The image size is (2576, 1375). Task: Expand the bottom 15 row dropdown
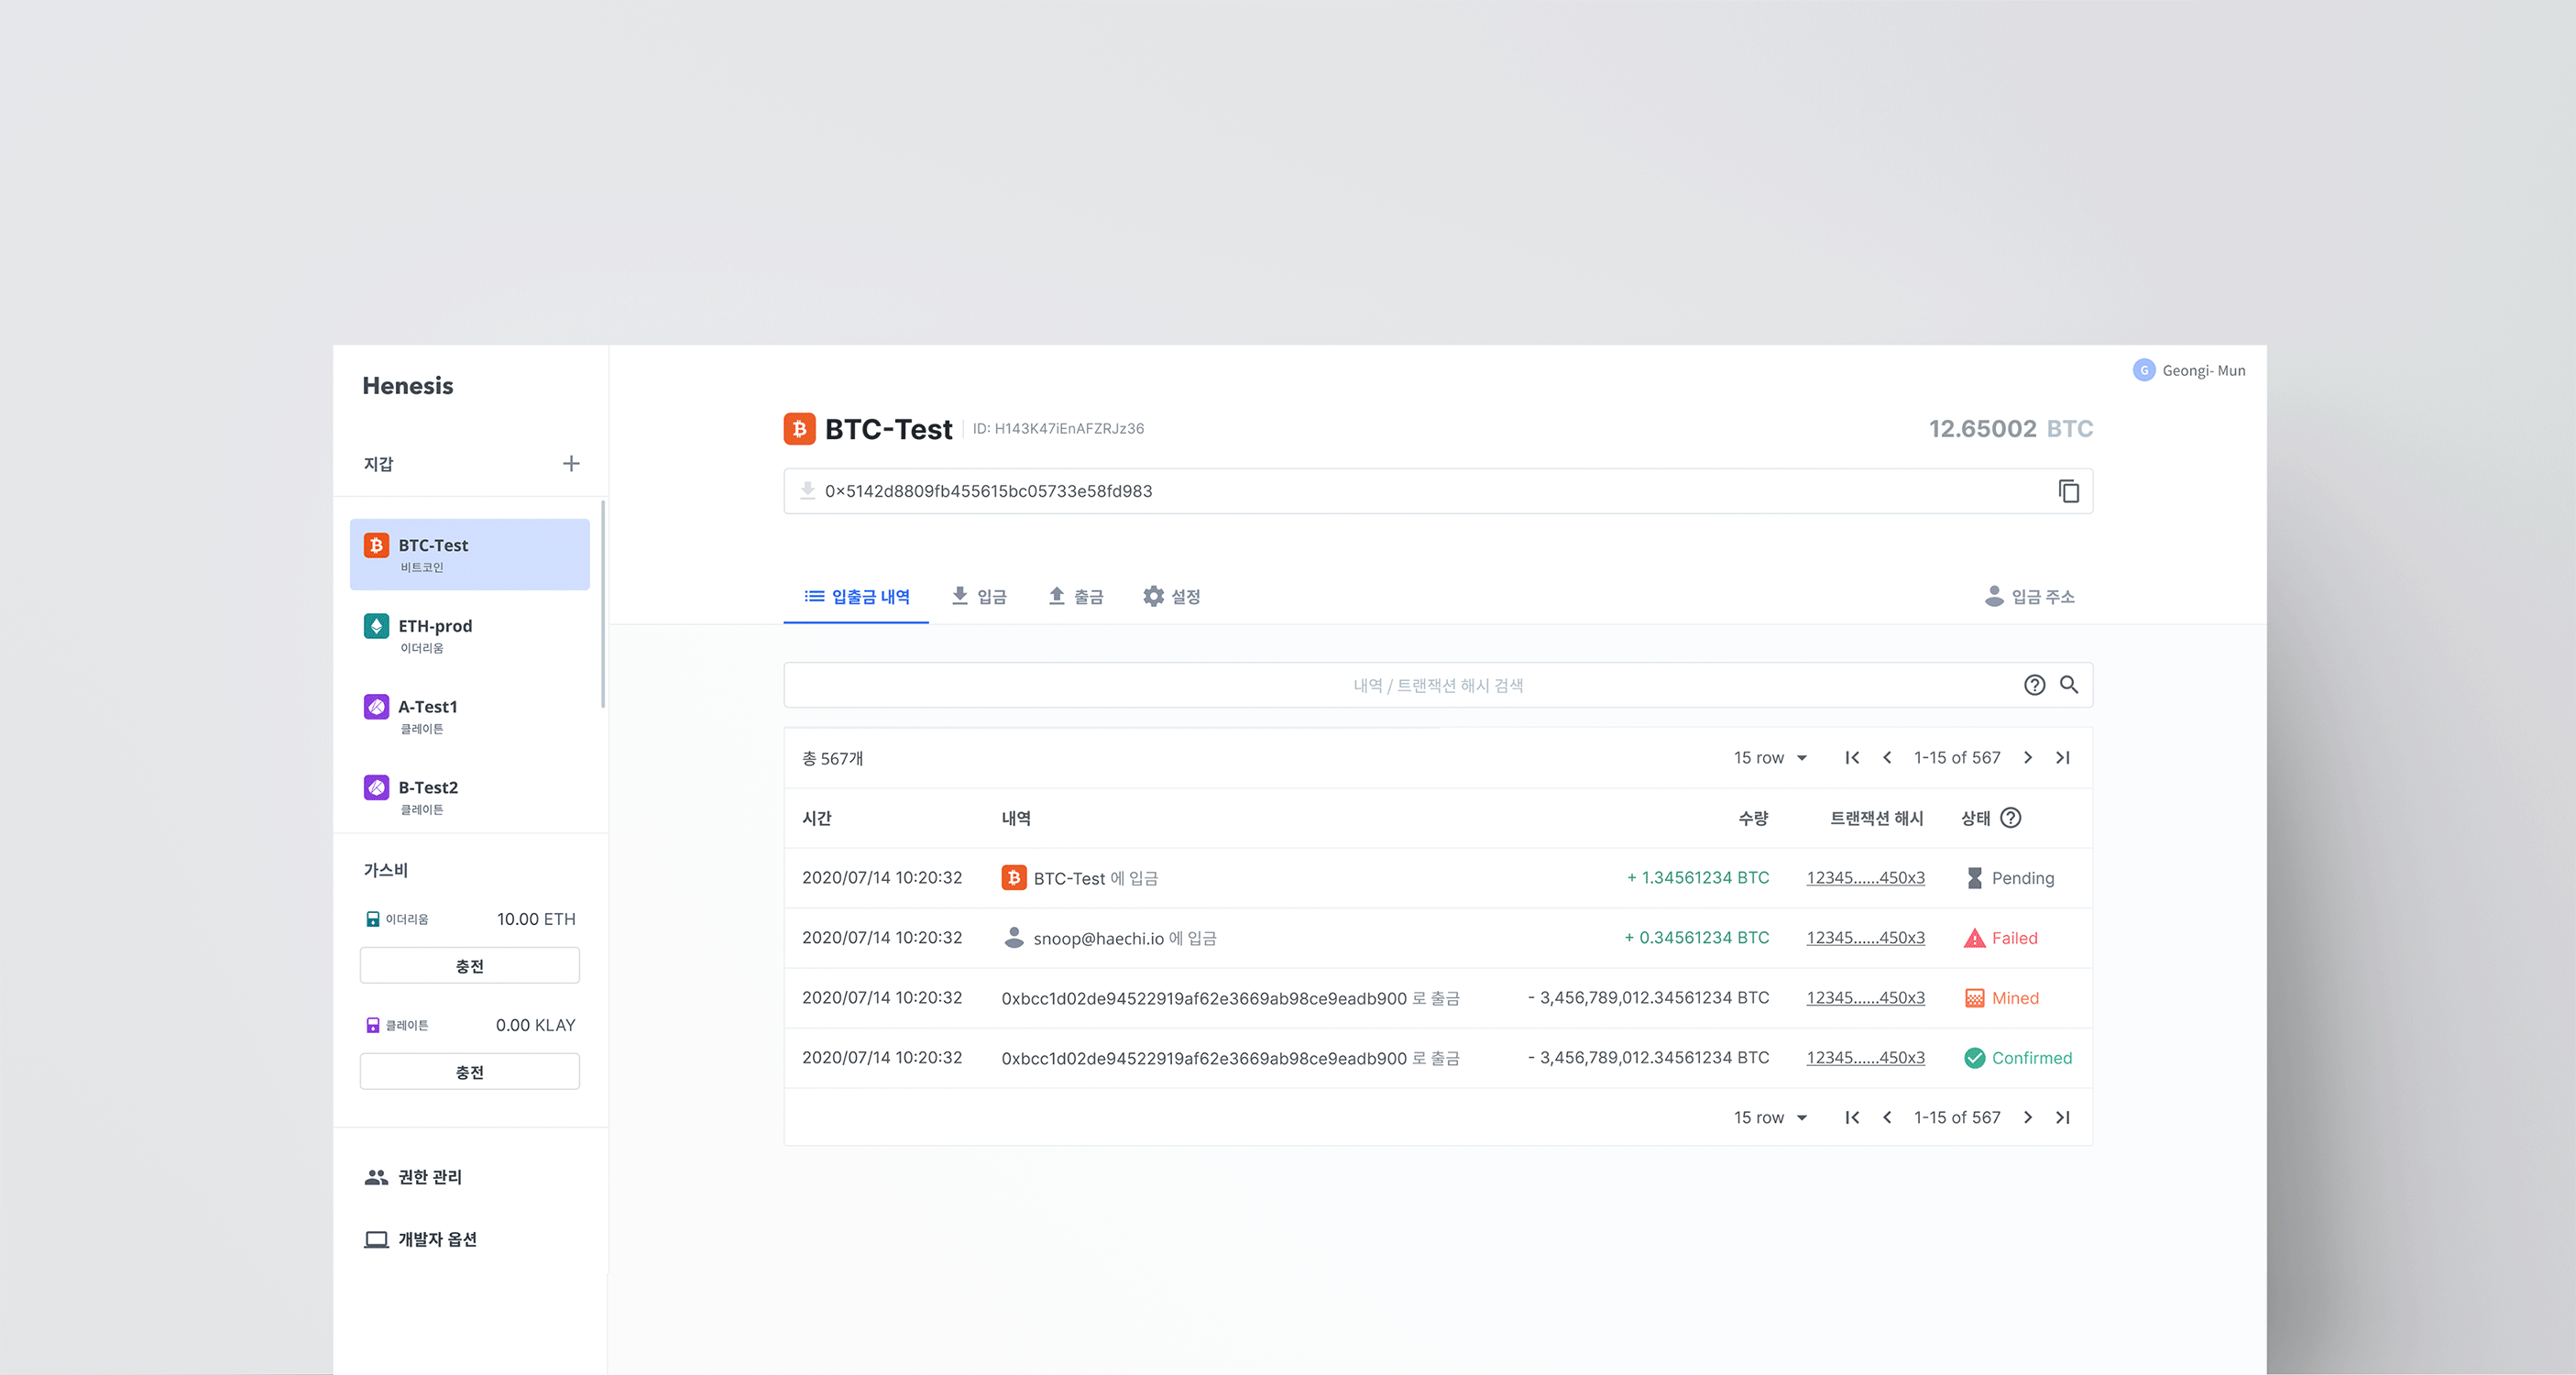point(1770,1118)
